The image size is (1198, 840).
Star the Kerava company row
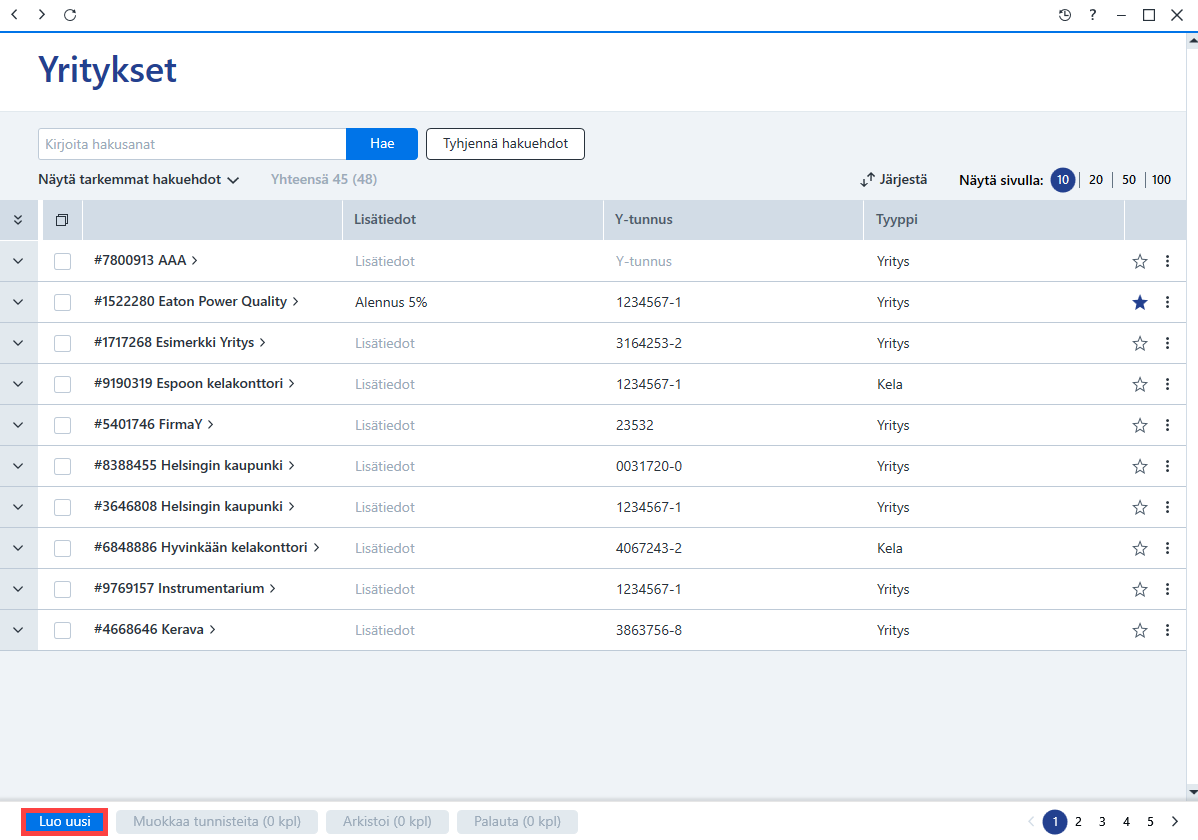[x=1139, y=631]
